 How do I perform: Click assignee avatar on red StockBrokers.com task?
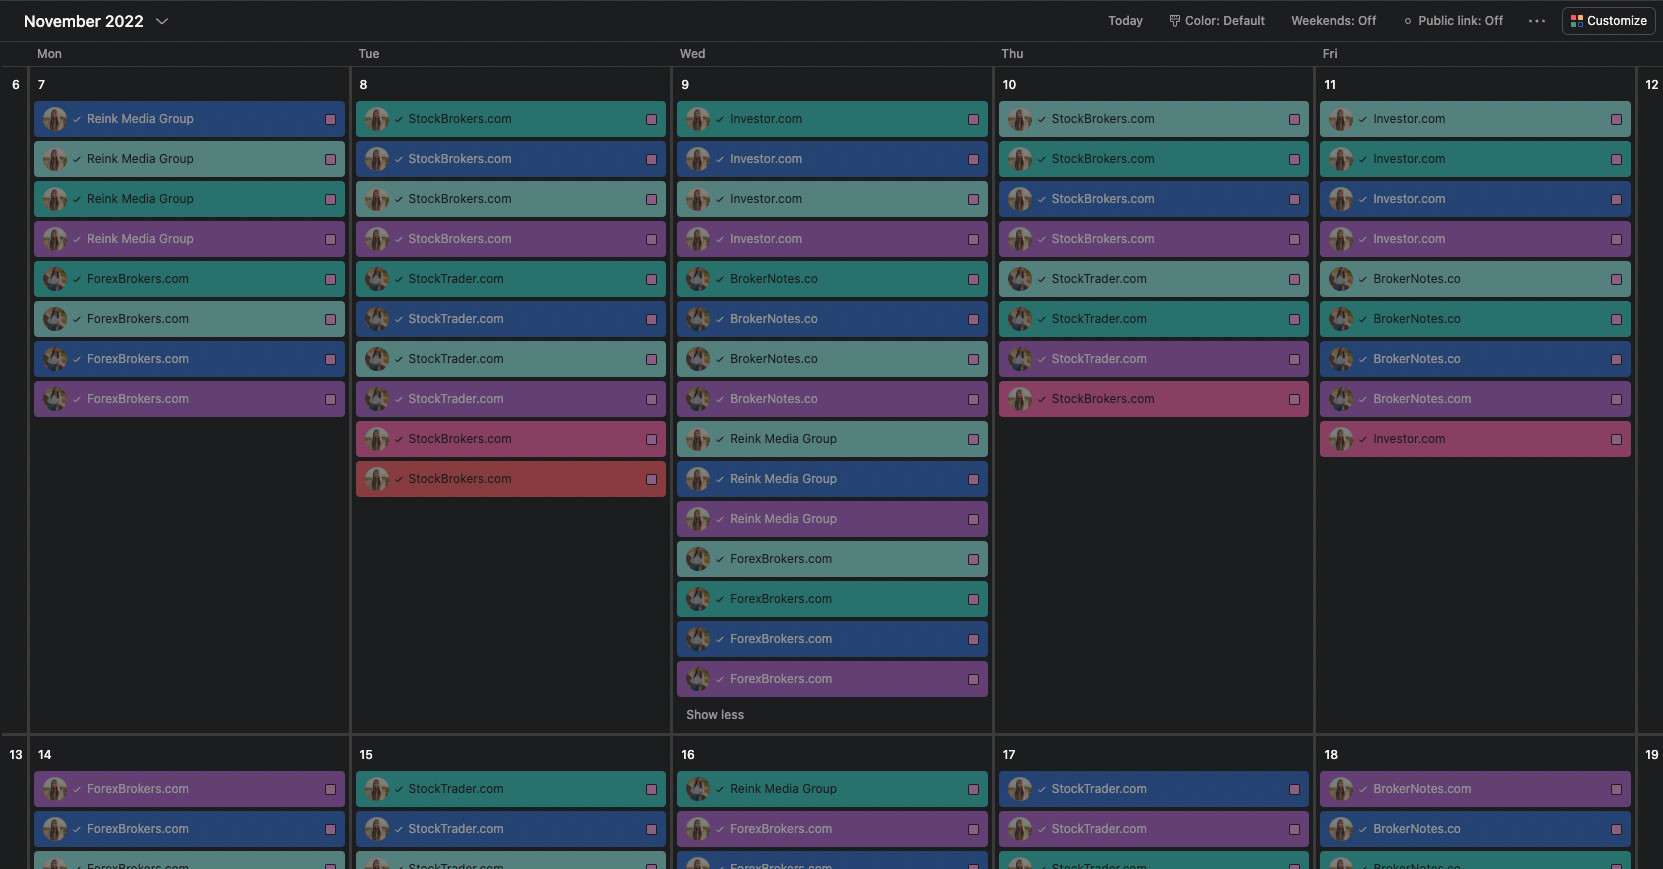click(377, 479)
